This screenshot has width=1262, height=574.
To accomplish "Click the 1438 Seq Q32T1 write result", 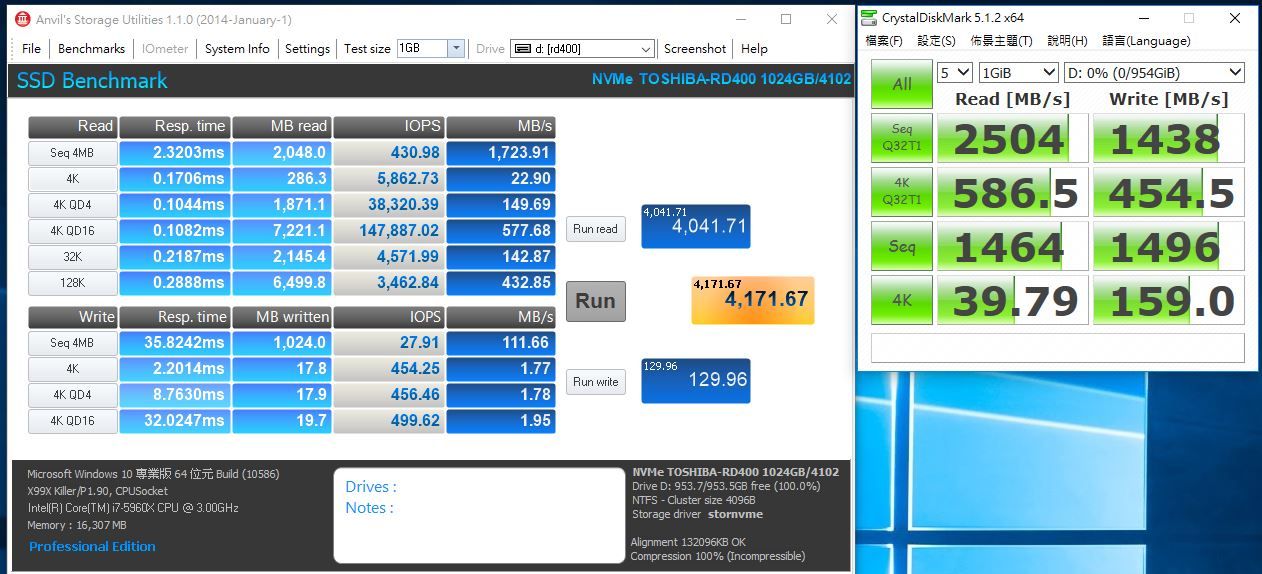I will (1168, 138).
